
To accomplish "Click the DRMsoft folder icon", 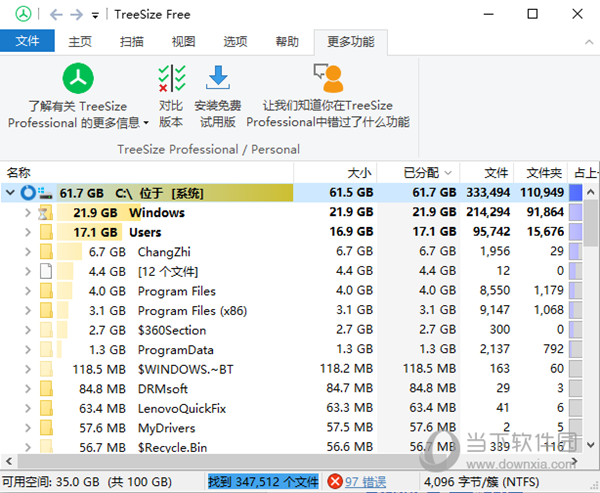I will pos(46,389).
